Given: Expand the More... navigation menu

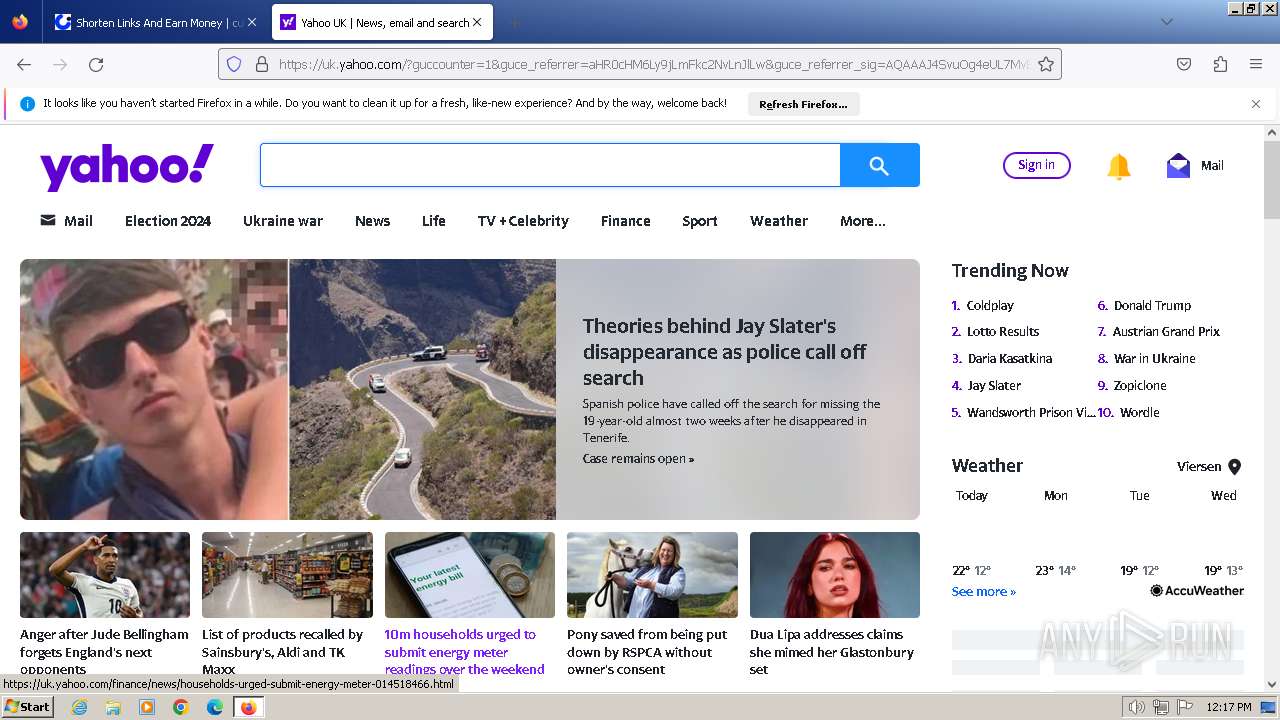Looking at the screenshot, I should coord(862,221).
